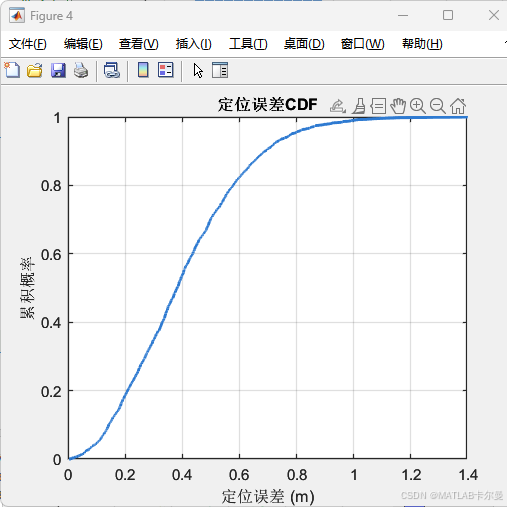The image size is (507, 507).
Task: Click the y-axis tick label 0.4
Action: pos(51,323)
